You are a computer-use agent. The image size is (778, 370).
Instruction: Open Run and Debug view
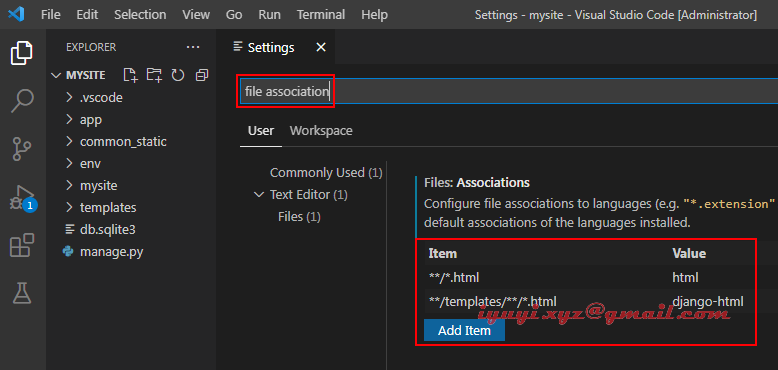click(22, 198)
